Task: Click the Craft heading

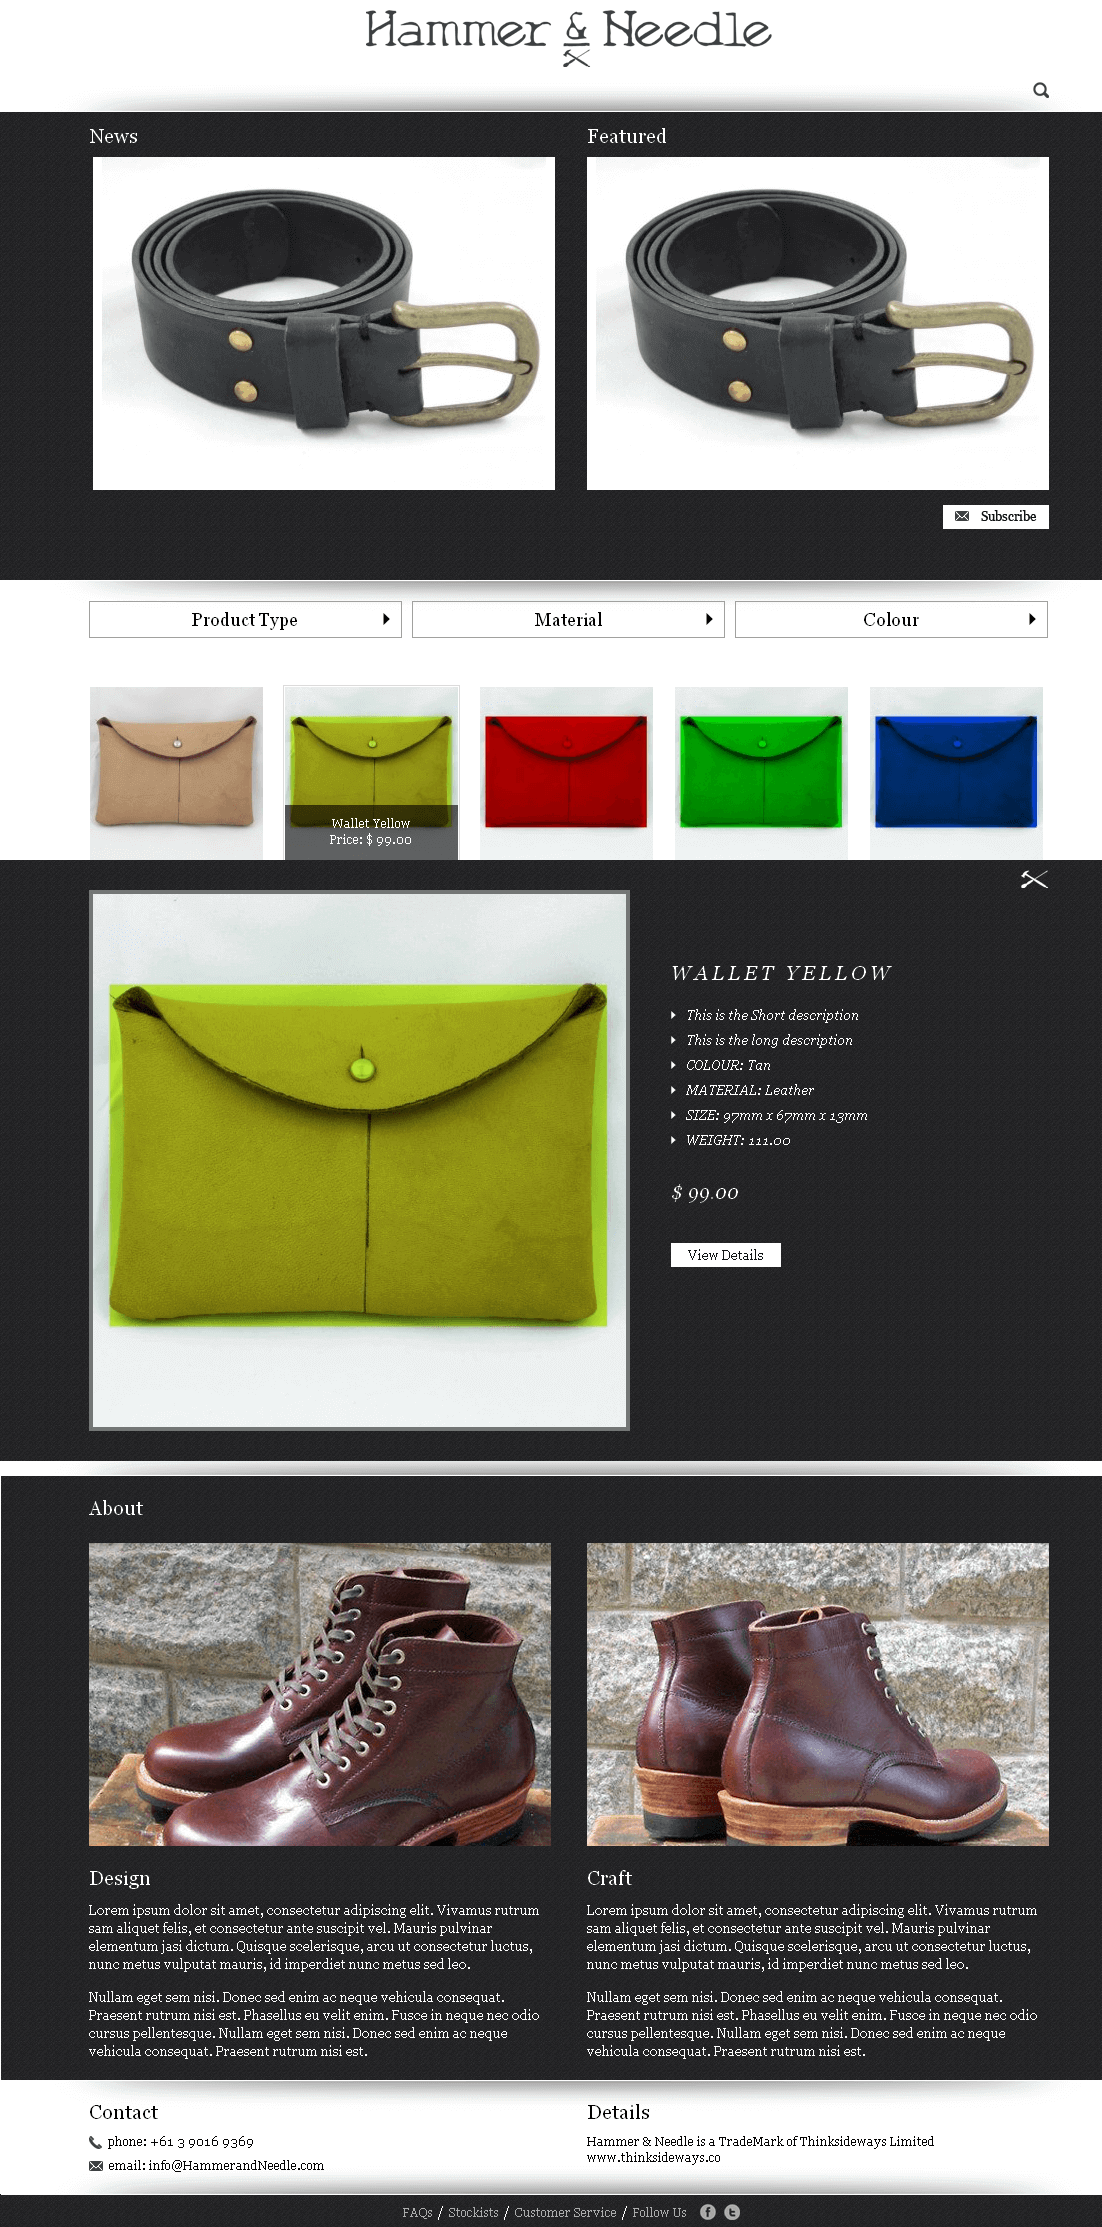Action: (x=609, y=1878)
